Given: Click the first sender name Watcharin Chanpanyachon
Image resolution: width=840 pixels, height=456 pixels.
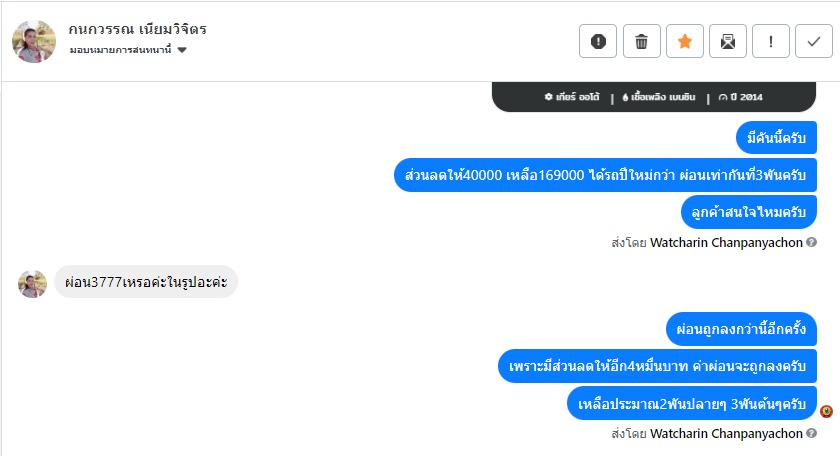Looking at the screenshot, I should point(726,242).
